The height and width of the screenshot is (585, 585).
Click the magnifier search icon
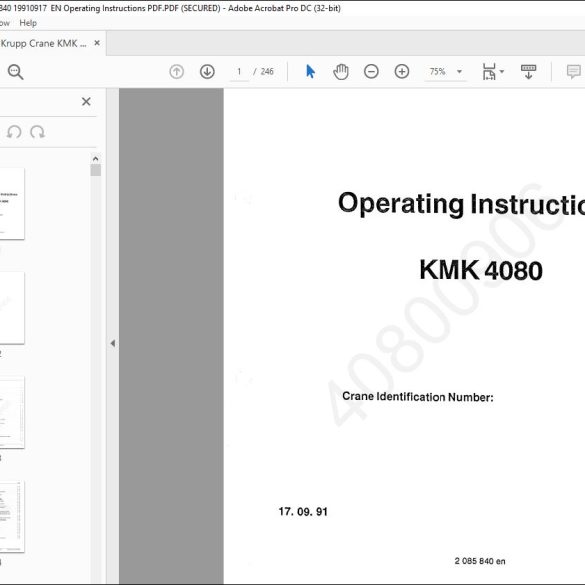(16, 72)
